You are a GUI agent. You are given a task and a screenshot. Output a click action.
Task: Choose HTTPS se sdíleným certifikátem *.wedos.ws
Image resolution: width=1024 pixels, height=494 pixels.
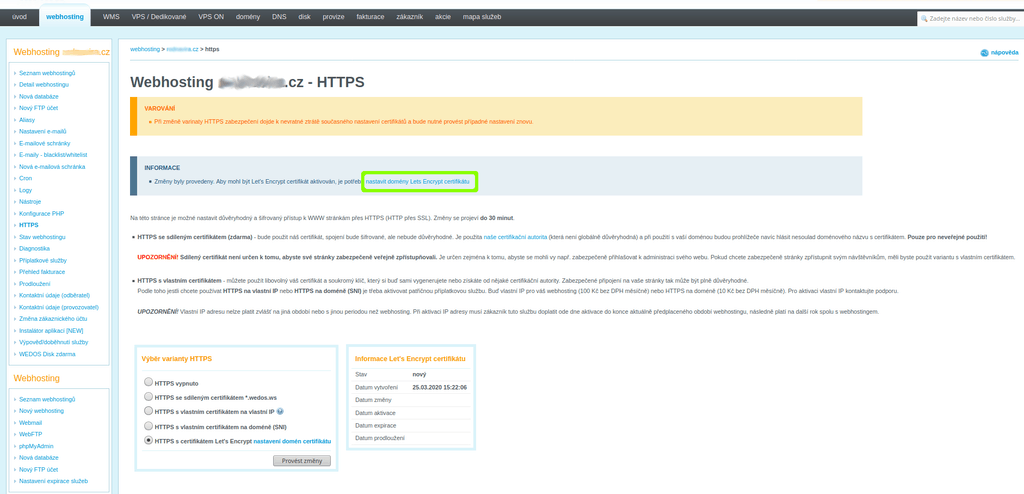[149, 396]
